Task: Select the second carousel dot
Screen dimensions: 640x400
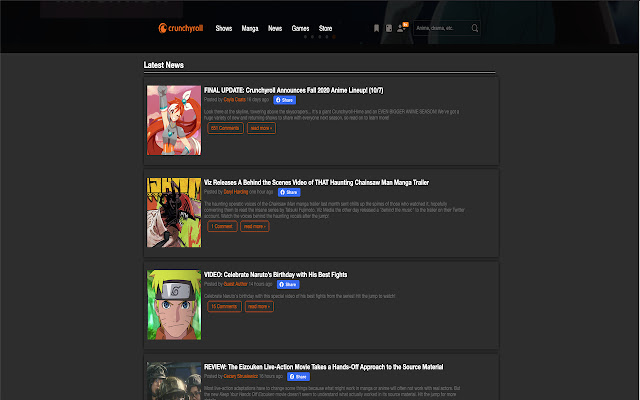Action: click(312, 37)
